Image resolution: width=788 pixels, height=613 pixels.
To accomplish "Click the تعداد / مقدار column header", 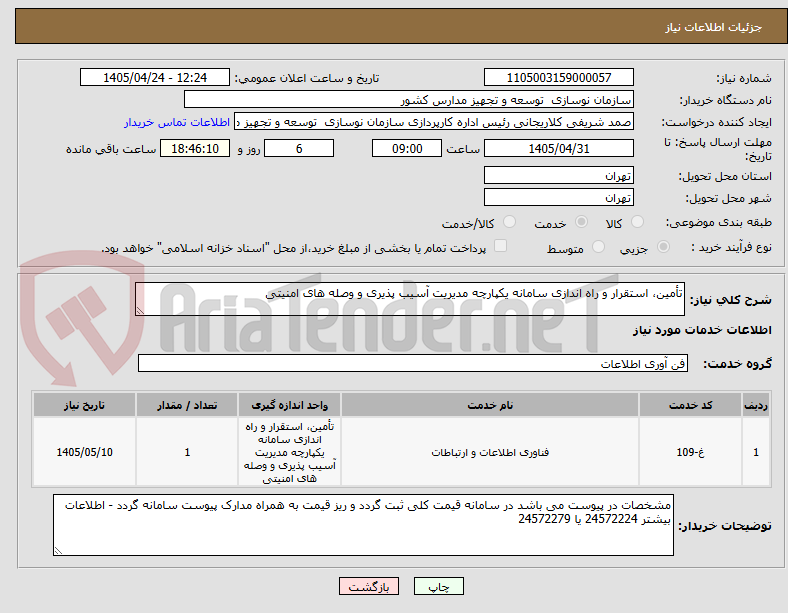I will pos(187,405).
